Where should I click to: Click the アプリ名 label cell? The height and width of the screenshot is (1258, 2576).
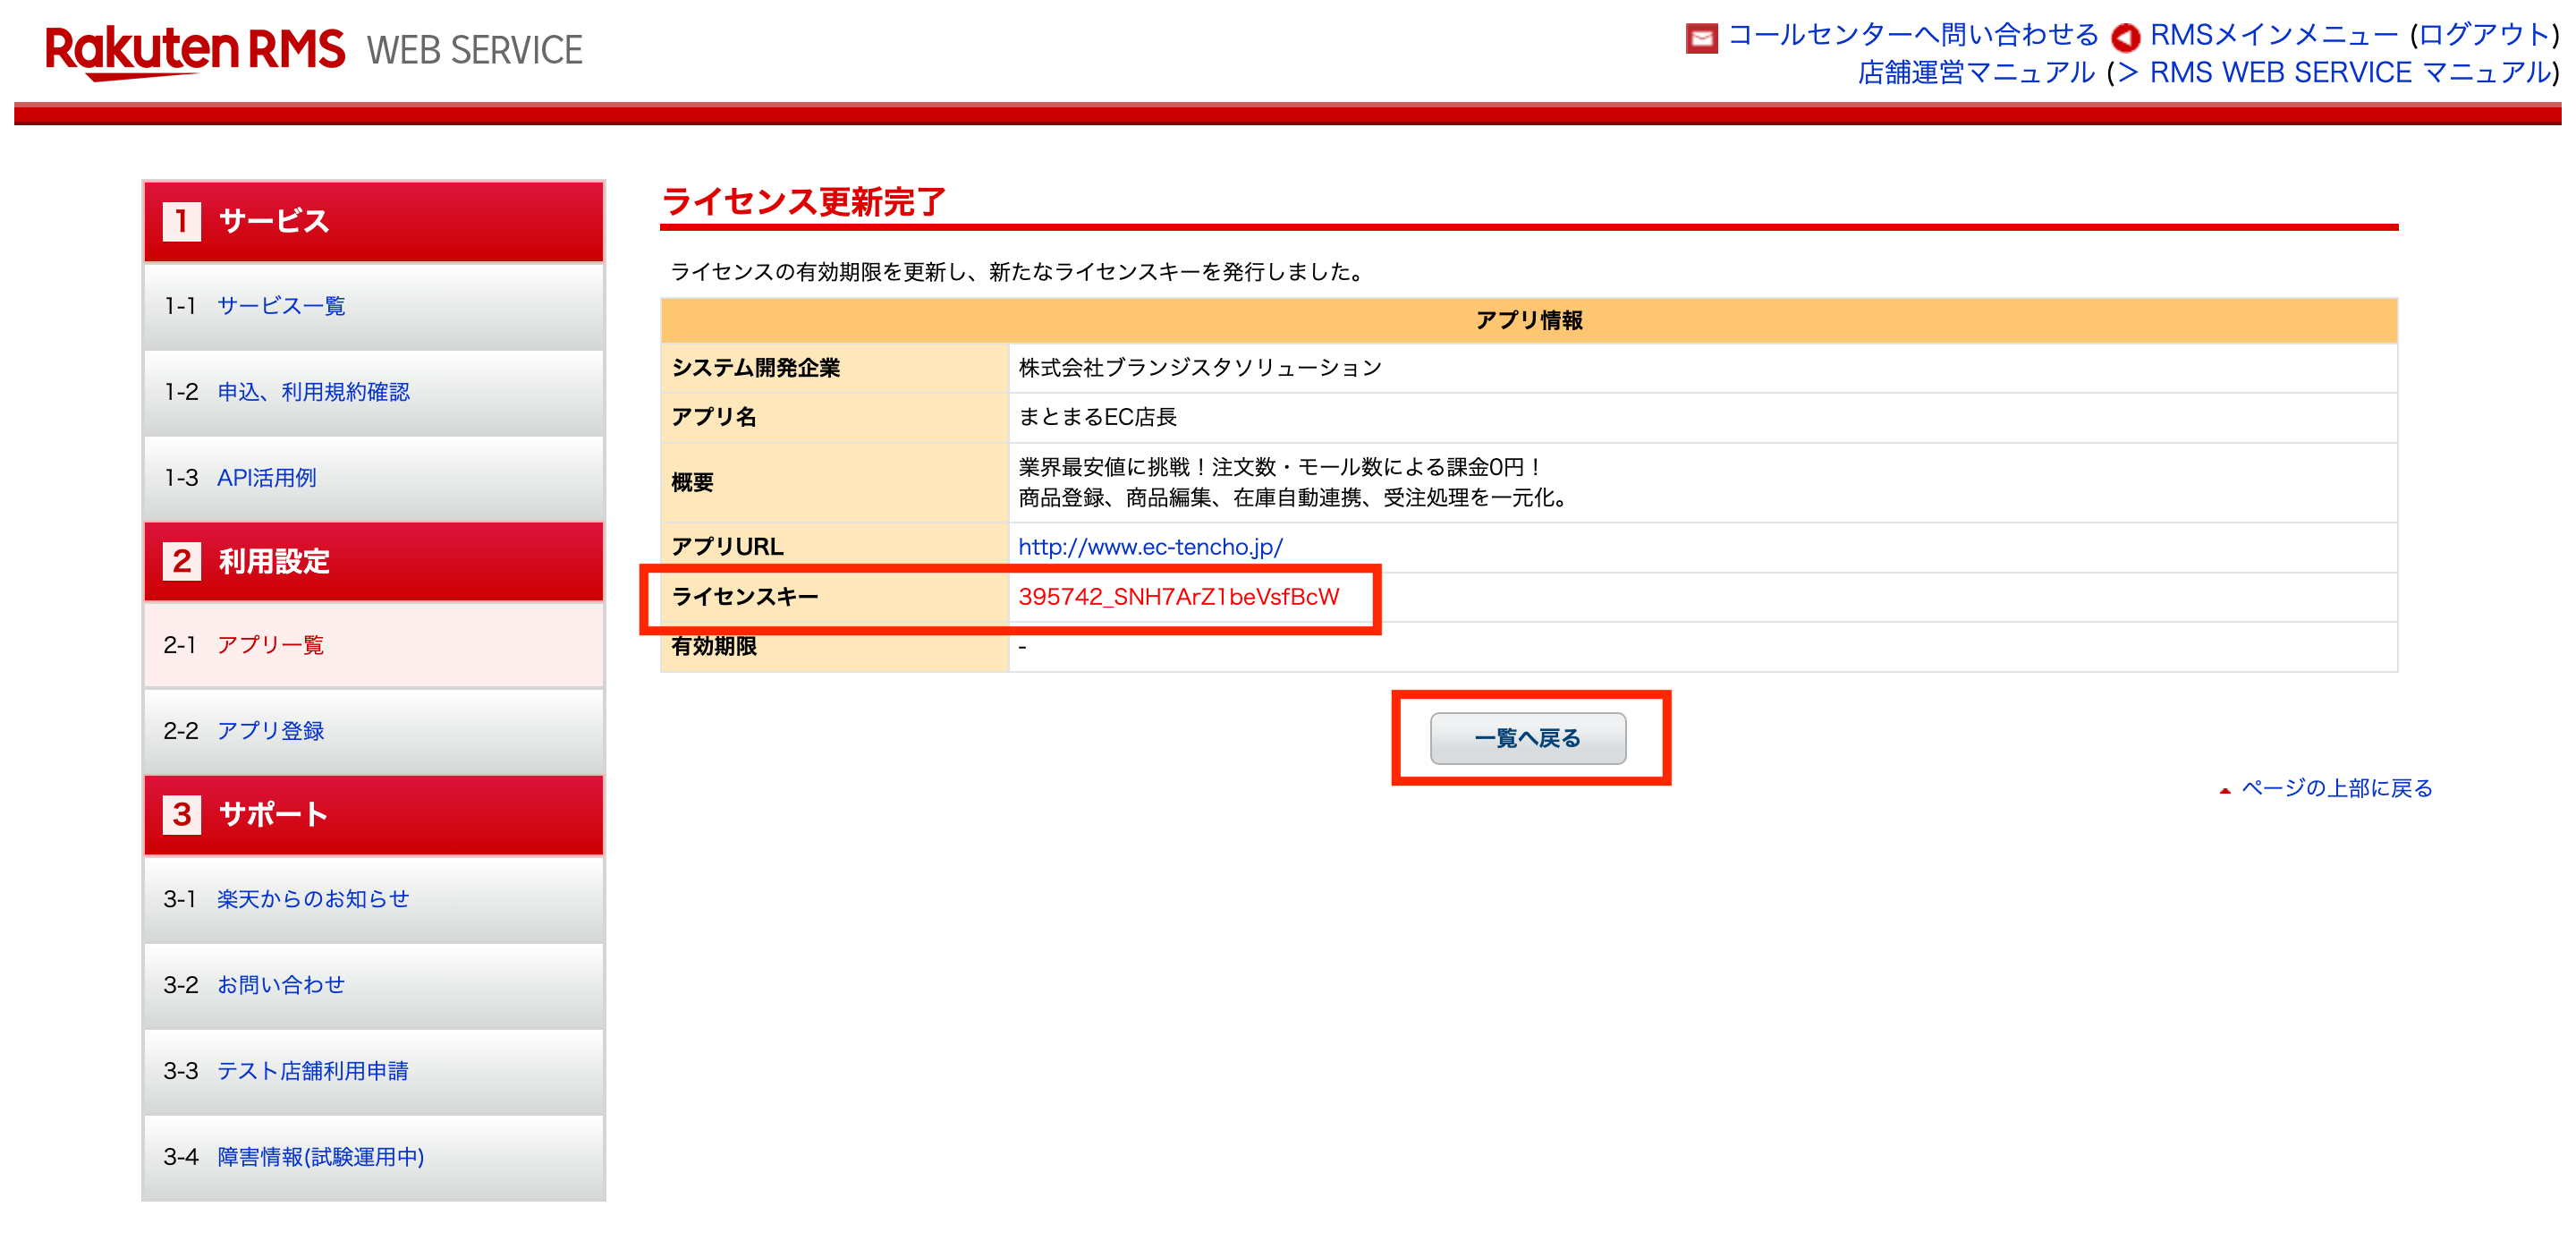click(x=834, y=417)
